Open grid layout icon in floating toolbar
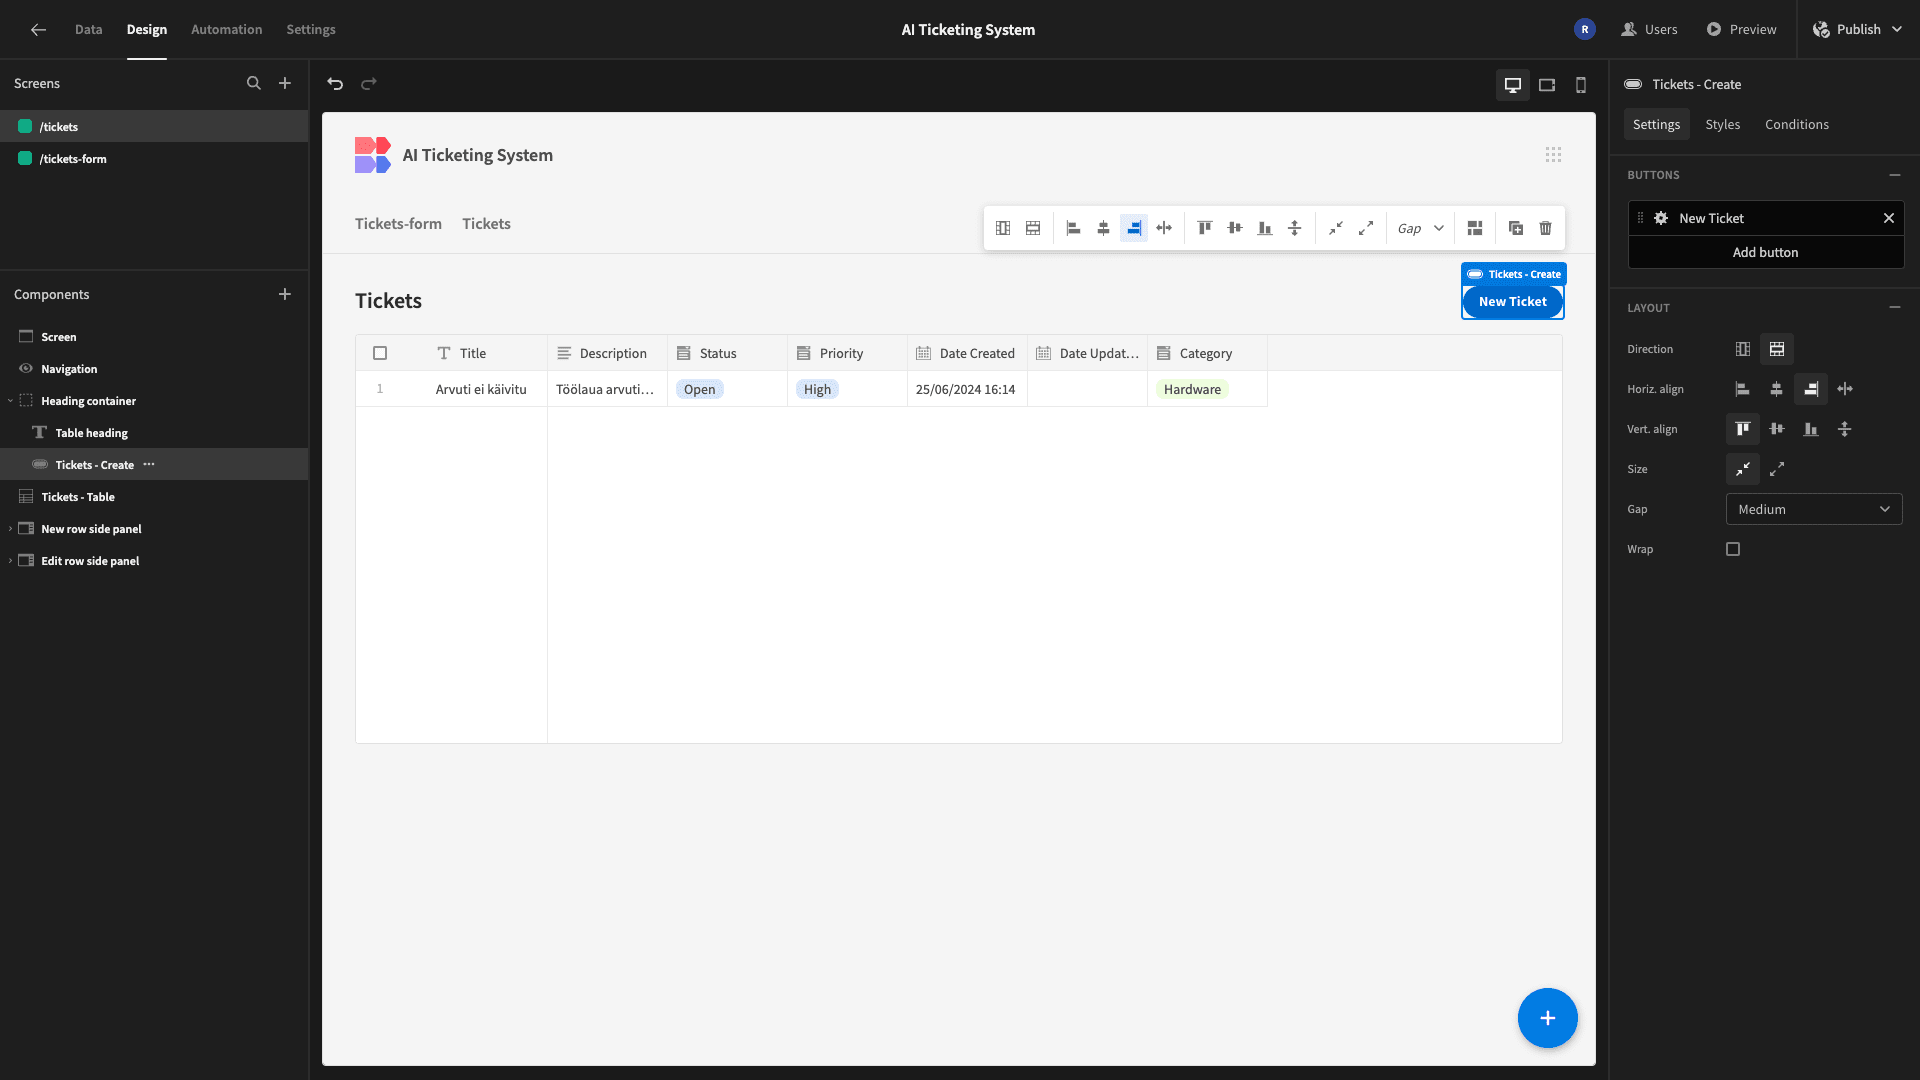Image resolution: width=1920 pixels, height=1080 pixels. 1475,228
